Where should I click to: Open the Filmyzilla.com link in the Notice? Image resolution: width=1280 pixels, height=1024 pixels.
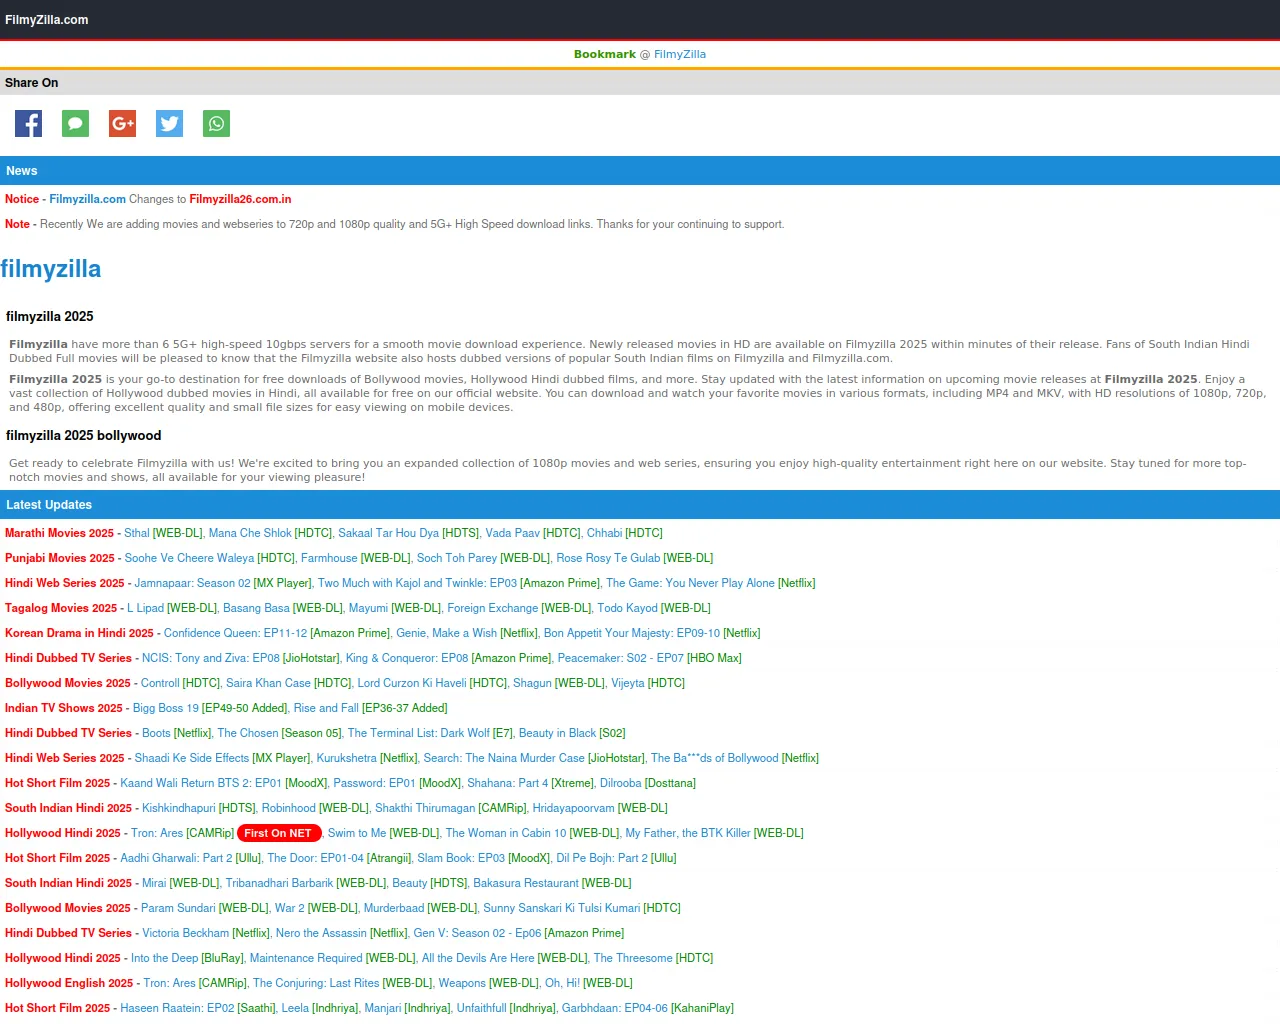click(88, 199)
